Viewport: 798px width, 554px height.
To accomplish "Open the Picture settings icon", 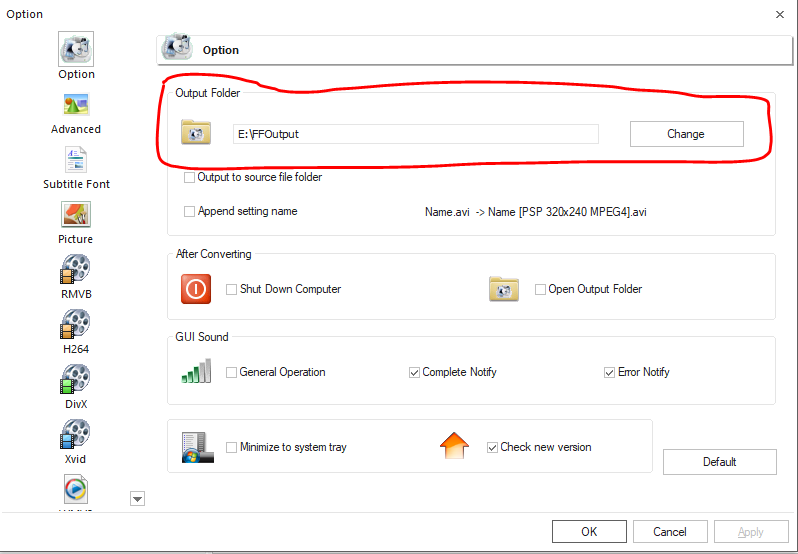I will pyautogui.click(x=76, y=215).
